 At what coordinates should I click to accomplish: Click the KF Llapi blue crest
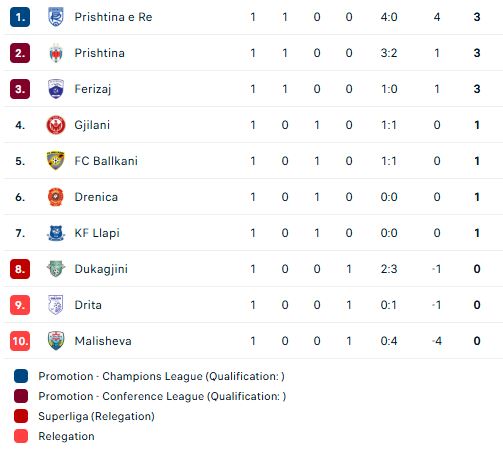tap(56, 233)
